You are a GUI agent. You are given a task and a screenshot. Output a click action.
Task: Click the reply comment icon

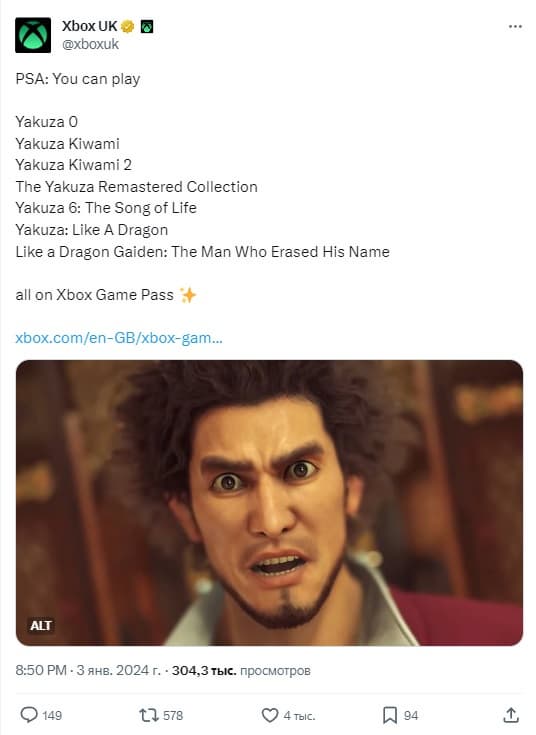click(29, 715)
